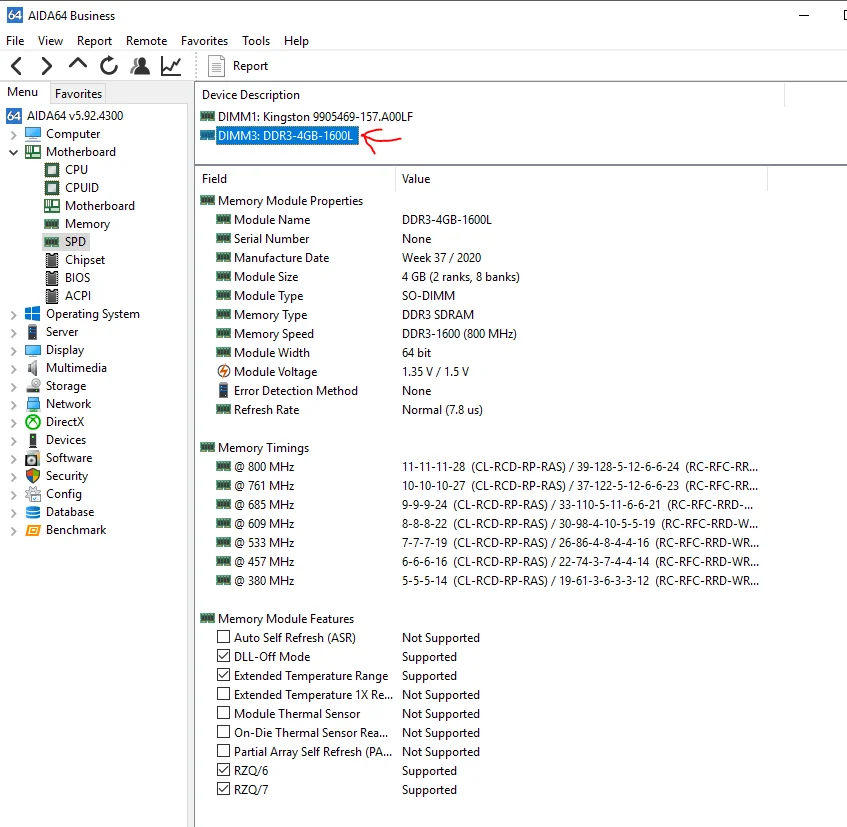Expand the Multimedia tree node
The image size is (847, 827).
14,369
